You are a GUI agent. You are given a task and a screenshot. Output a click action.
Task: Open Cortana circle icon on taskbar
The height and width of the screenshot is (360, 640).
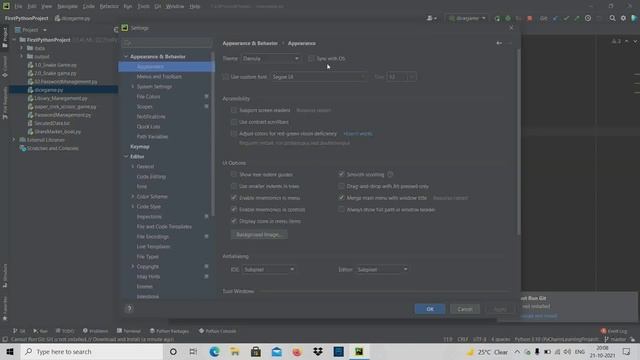173,351
